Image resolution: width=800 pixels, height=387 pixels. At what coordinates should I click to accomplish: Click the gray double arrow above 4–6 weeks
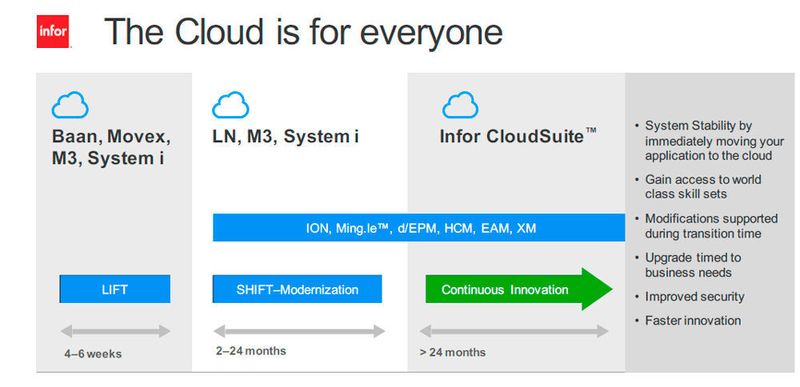[x=115, y=331]
